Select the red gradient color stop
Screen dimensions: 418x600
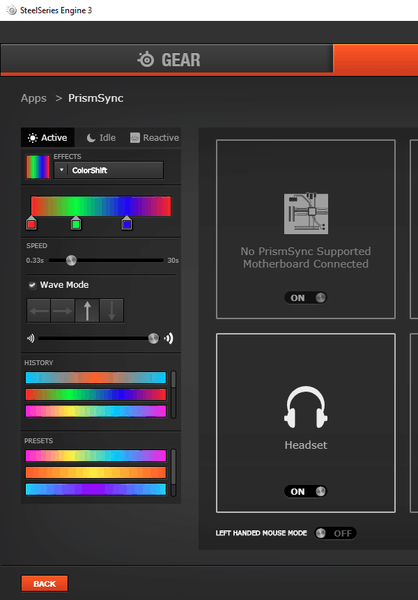(x=31, y=223)
